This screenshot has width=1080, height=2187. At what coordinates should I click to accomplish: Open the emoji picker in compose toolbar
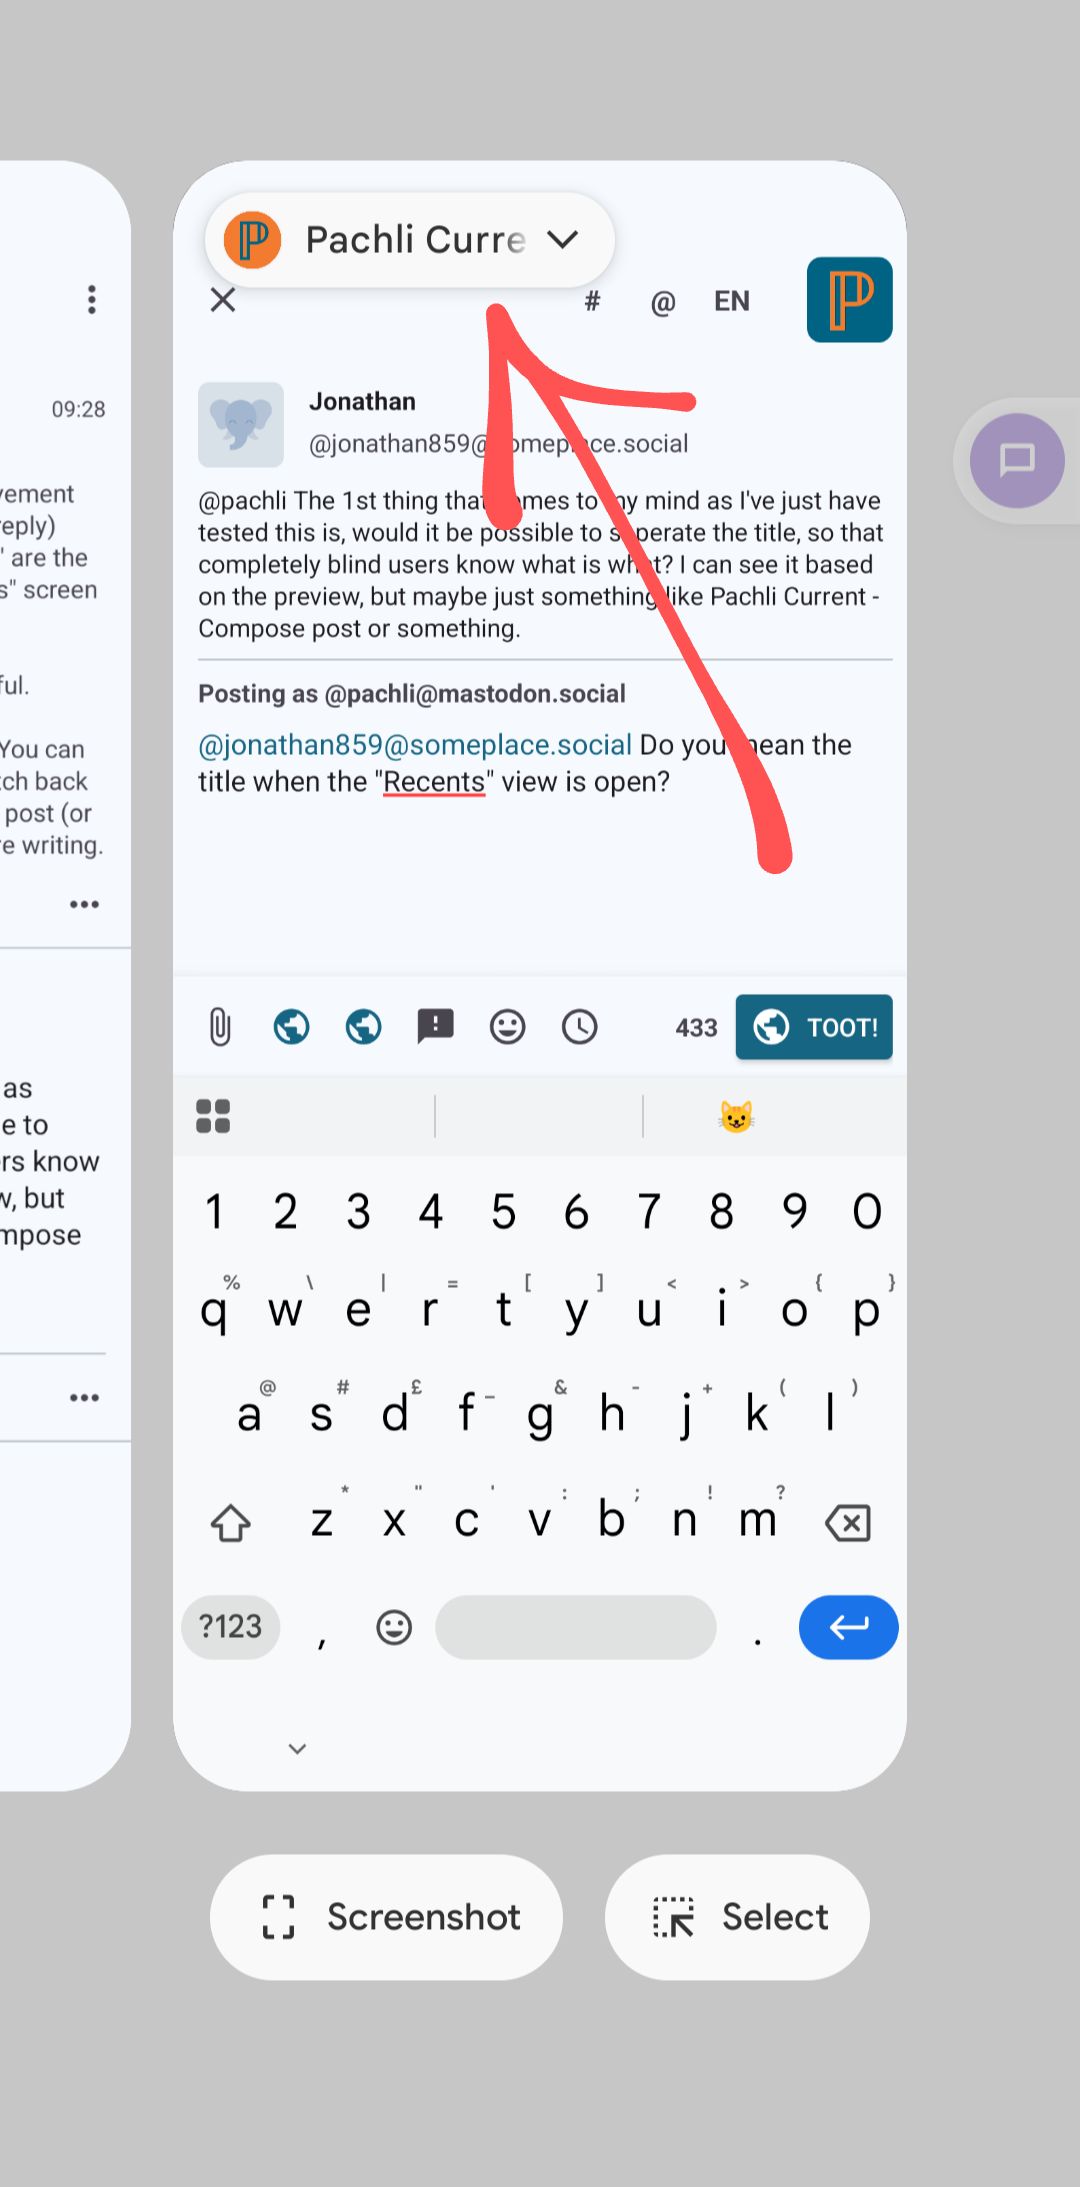(x=507, y=1027)
